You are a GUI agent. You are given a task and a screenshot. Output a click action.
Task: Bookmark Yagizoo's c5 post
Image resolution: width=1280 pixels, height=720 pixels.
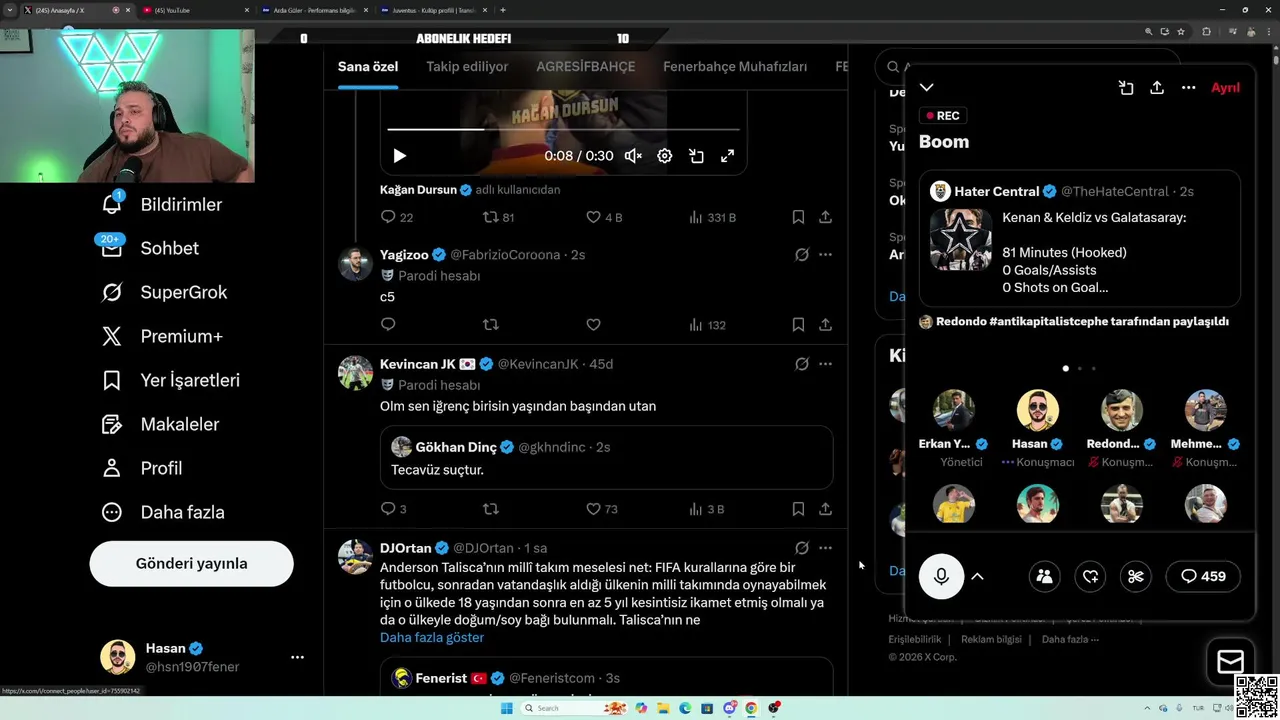798,325
